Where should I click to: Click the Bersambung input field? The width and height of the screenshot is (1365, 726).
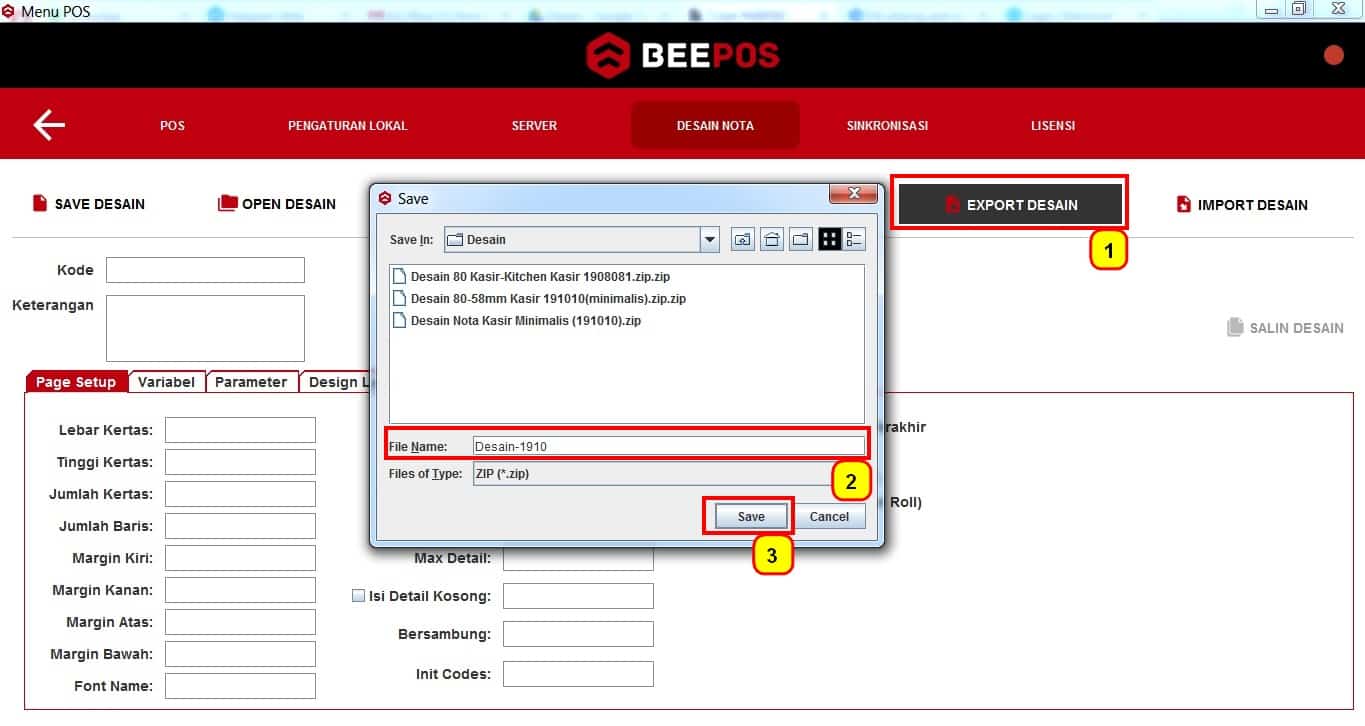(x=578, y=634)
